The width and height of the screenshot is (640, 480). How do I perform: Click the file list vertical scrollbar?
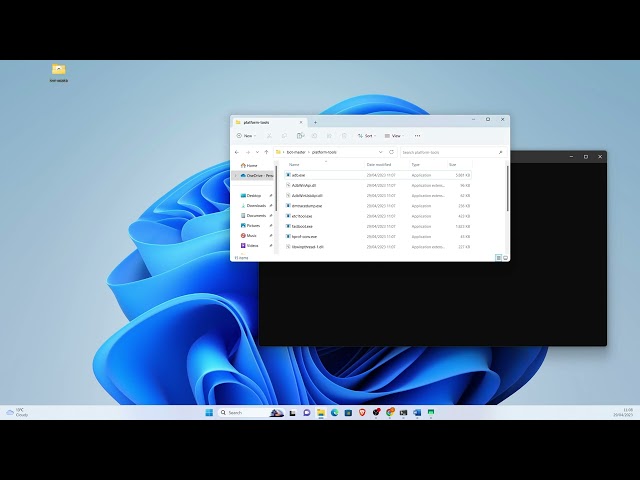(x=507, y=189)
